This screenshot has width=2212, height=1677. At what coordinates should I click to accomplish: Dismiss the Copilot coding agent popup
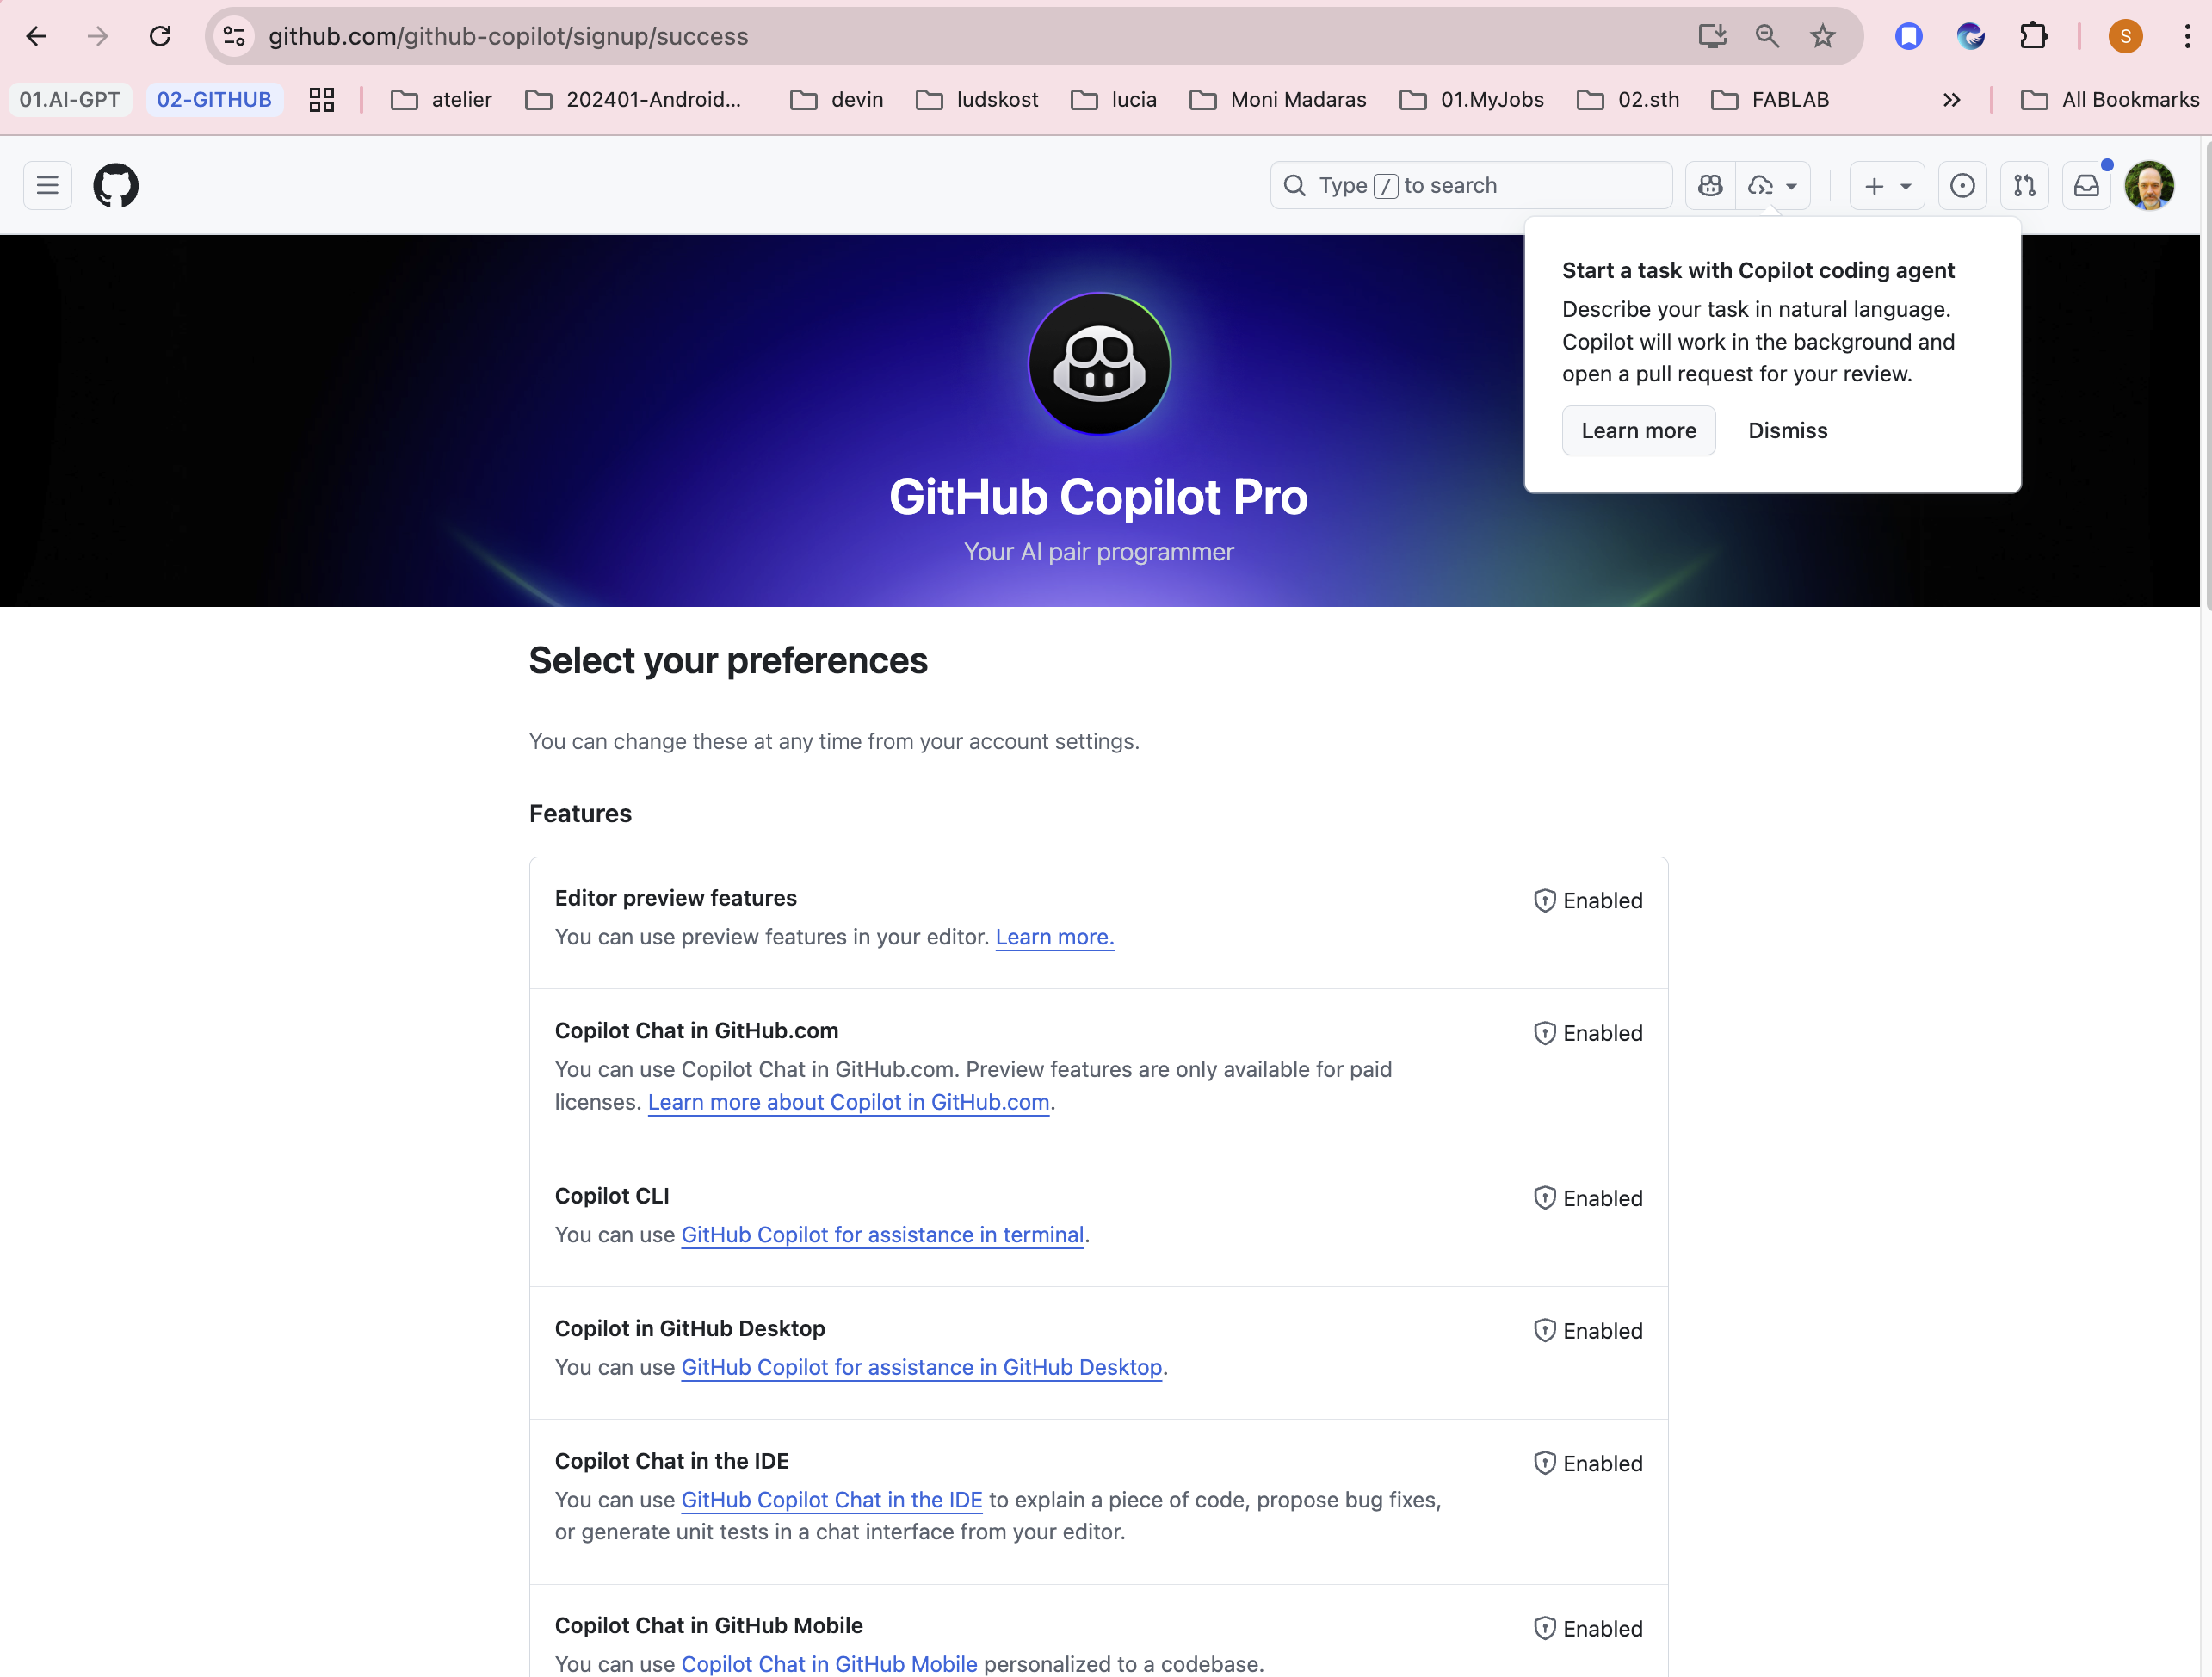1787,431
